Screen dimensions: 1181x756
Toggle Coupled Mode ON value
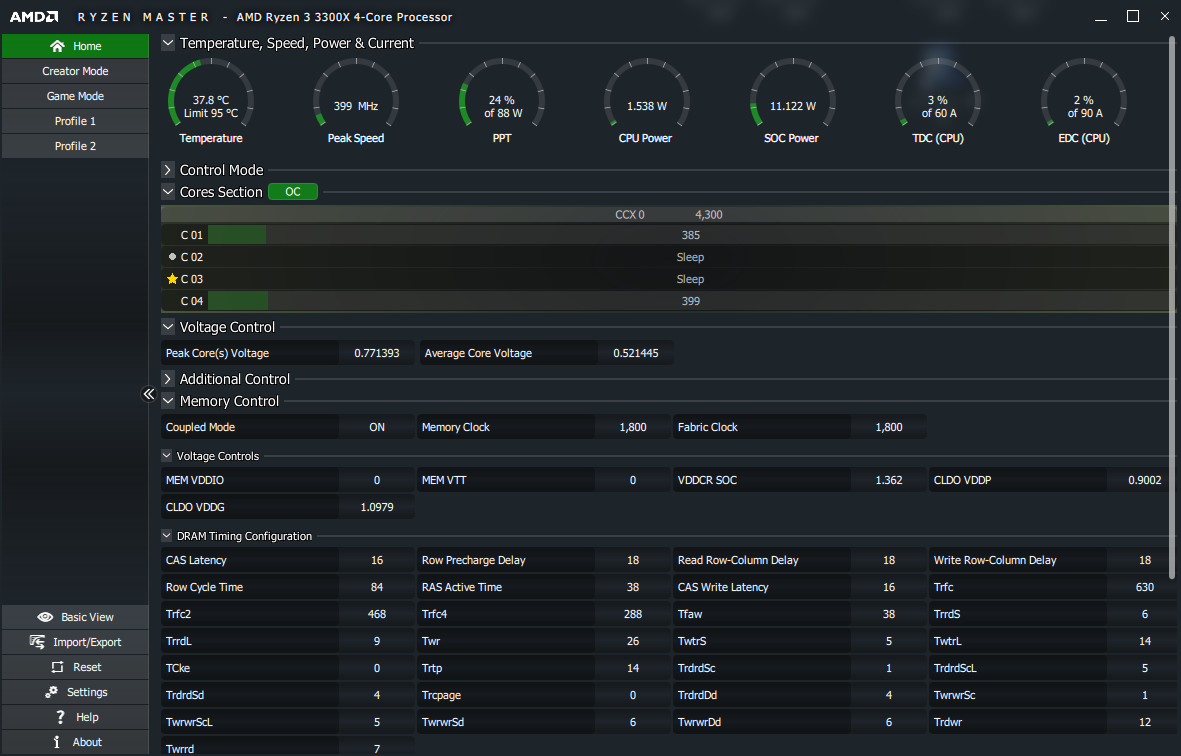click(377, 427)
